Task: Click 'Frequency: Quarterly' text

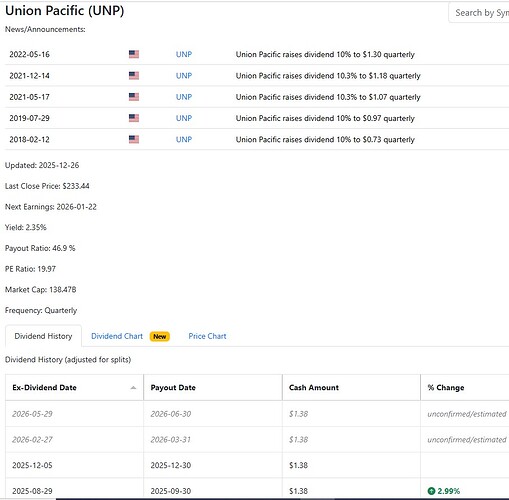Action: (41, 310)
